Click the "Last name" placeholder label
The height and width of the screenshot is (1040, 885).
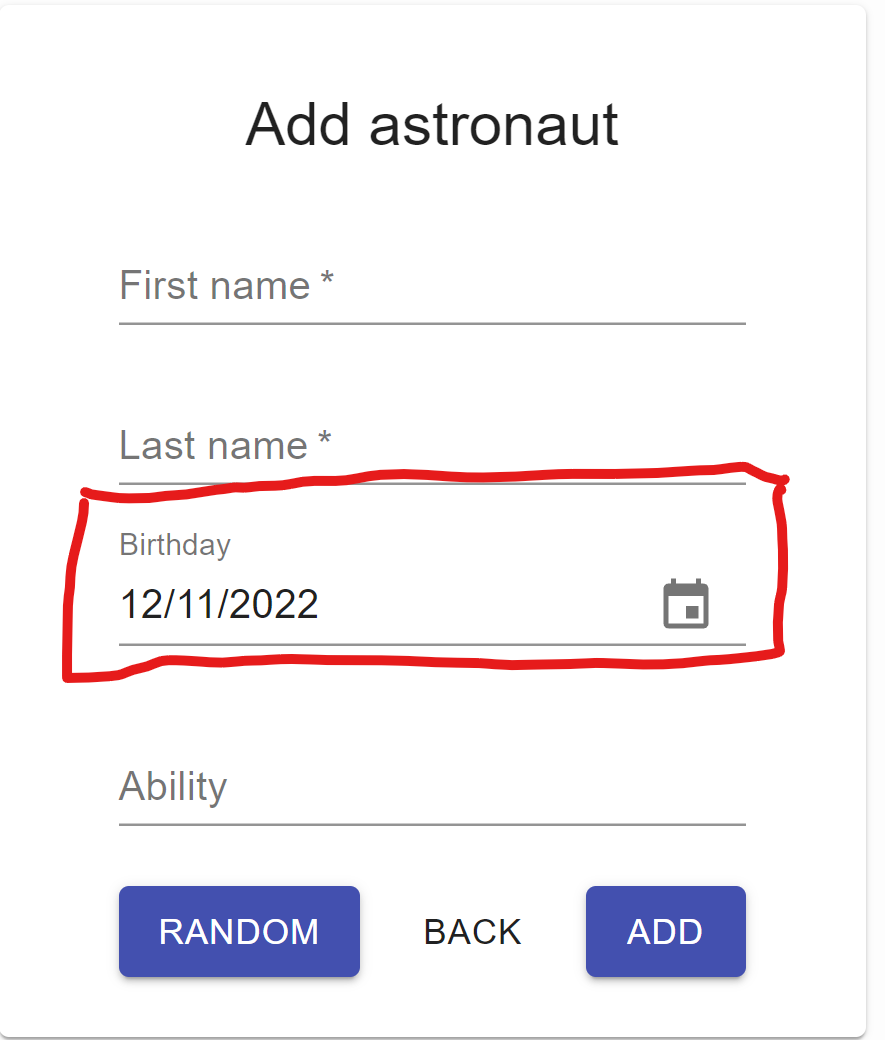pyautogui.click(x=213, y=446)
